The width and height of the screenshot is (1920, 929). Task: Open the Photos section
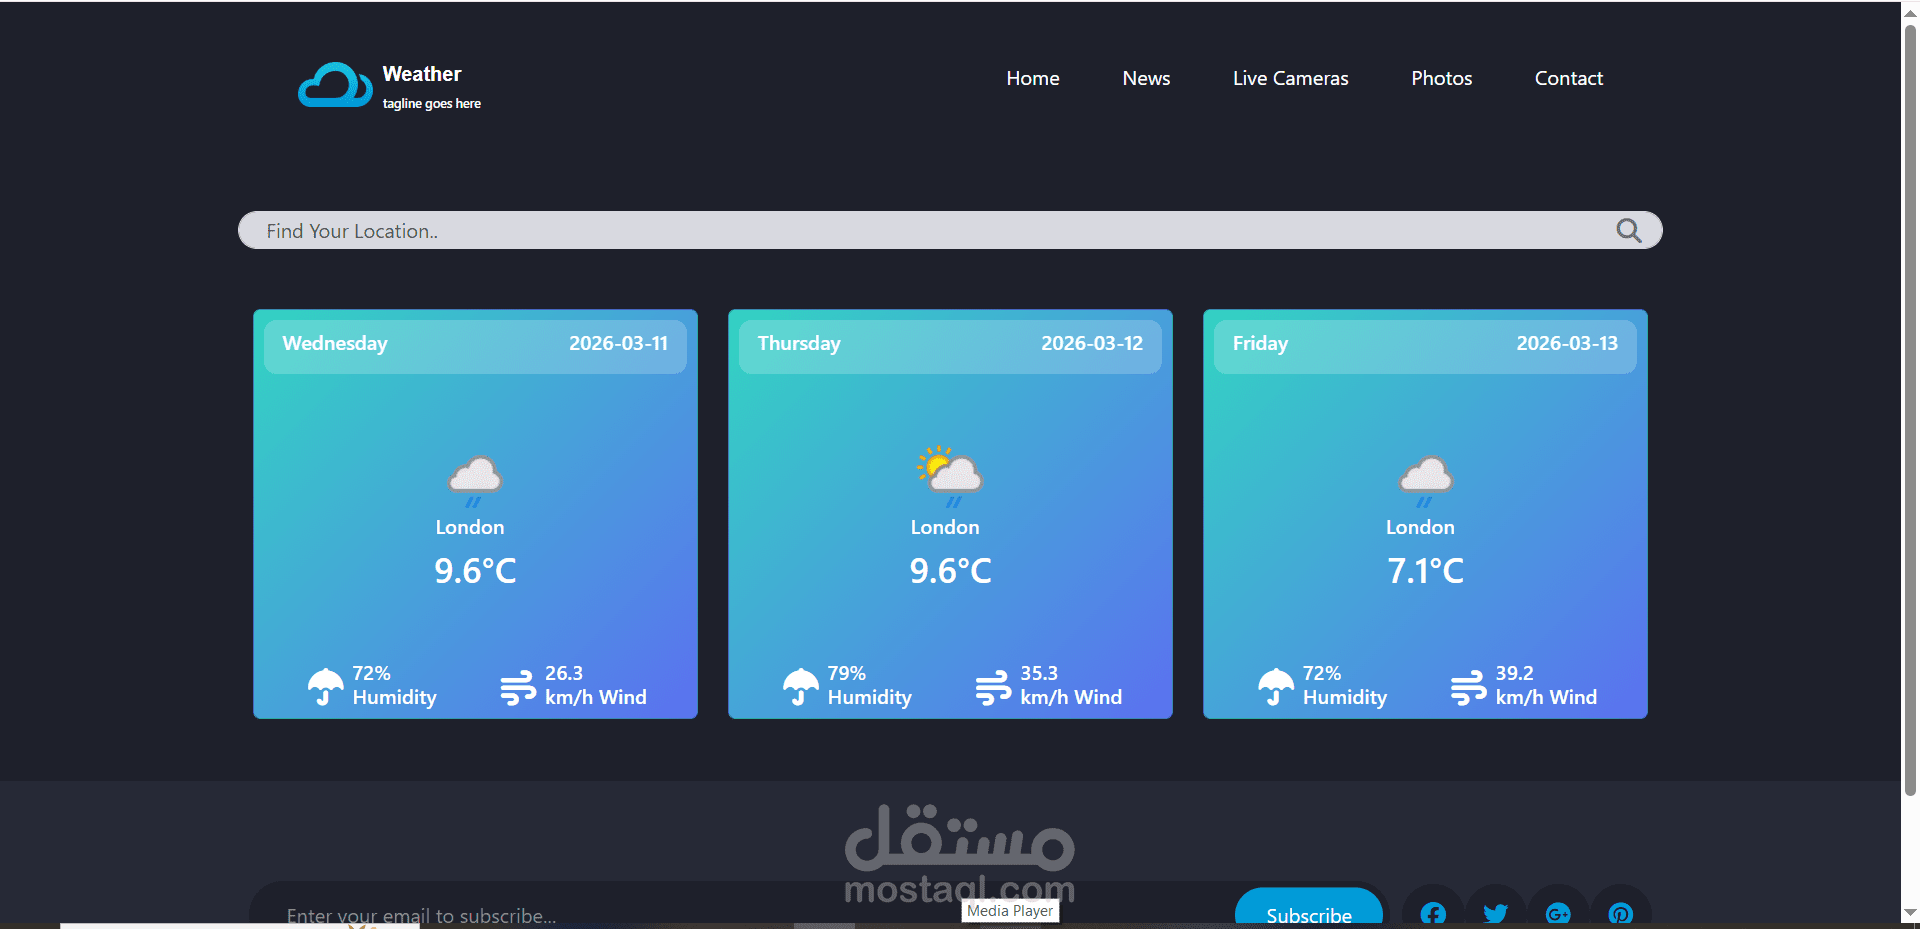(1441, 78)
